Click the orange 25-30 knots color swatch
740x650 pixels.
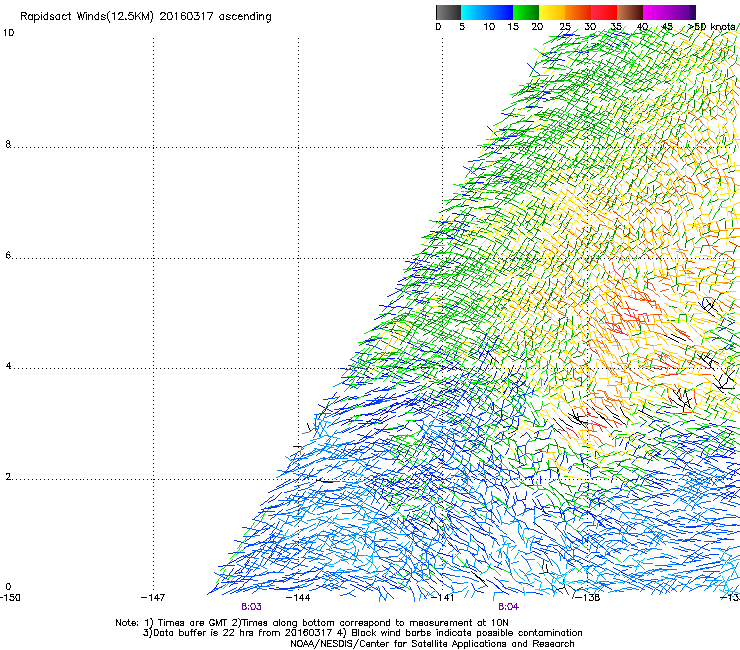tap(578, 12)
